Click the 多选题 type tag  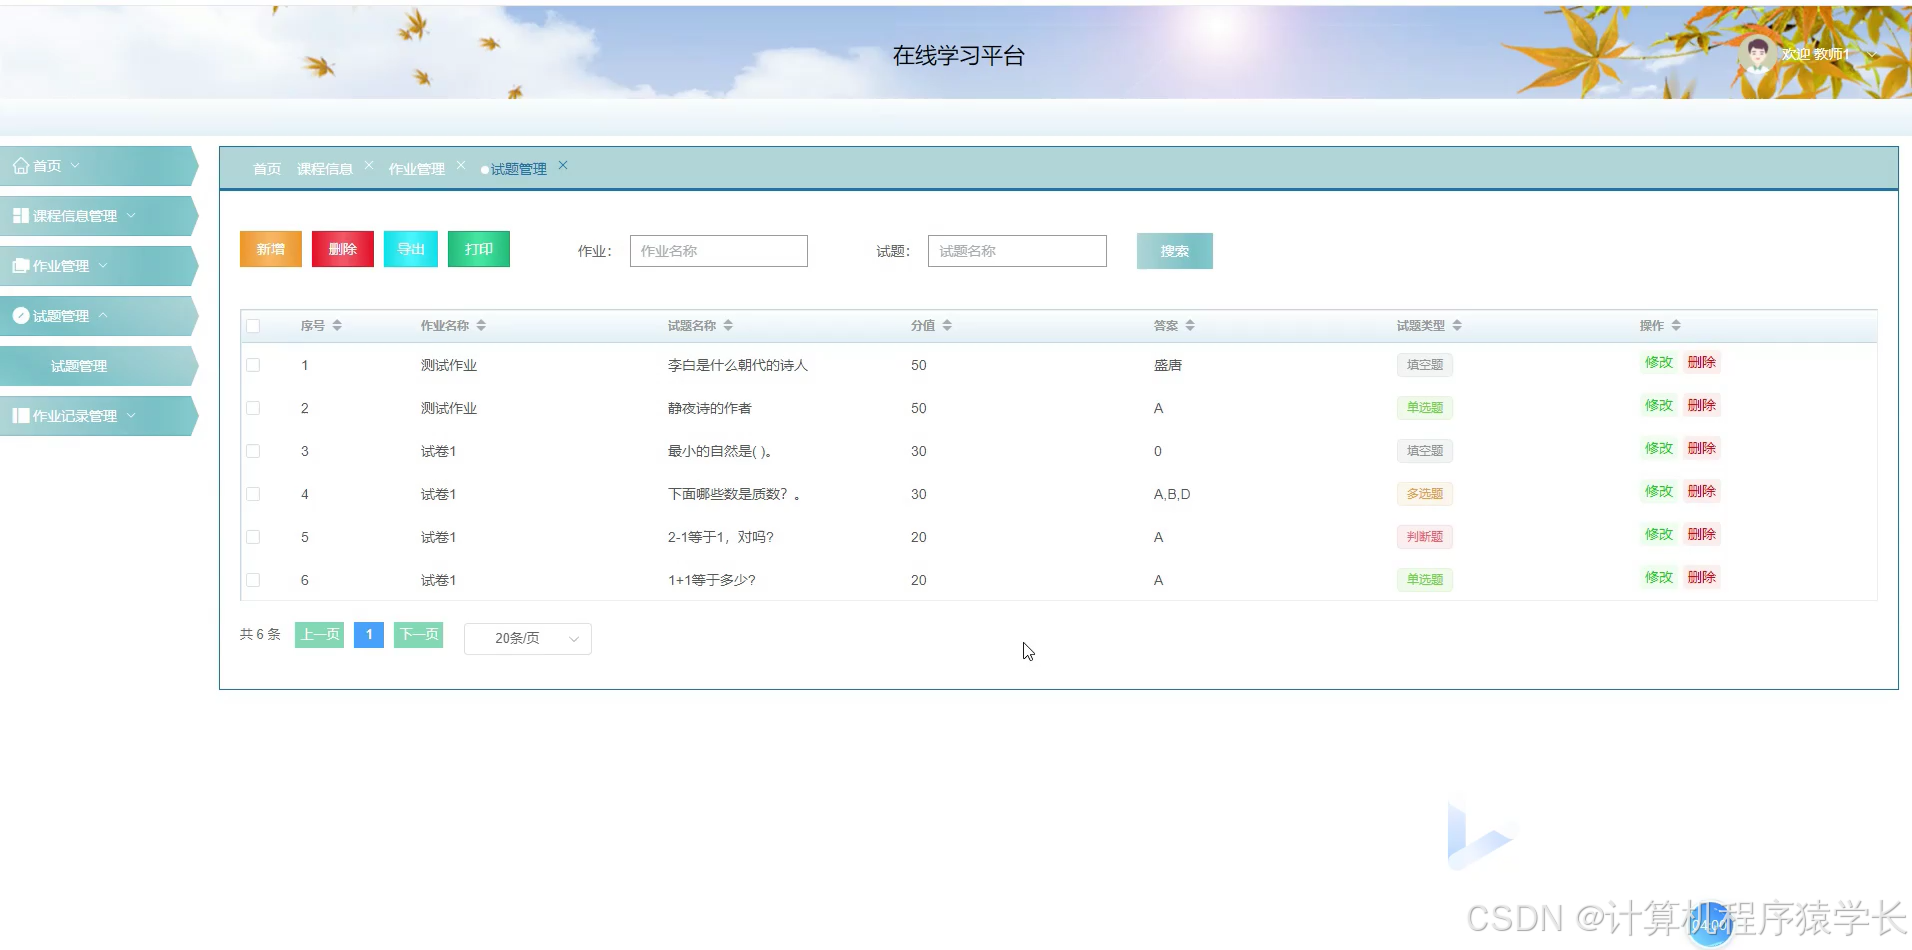click(1425, 494)
